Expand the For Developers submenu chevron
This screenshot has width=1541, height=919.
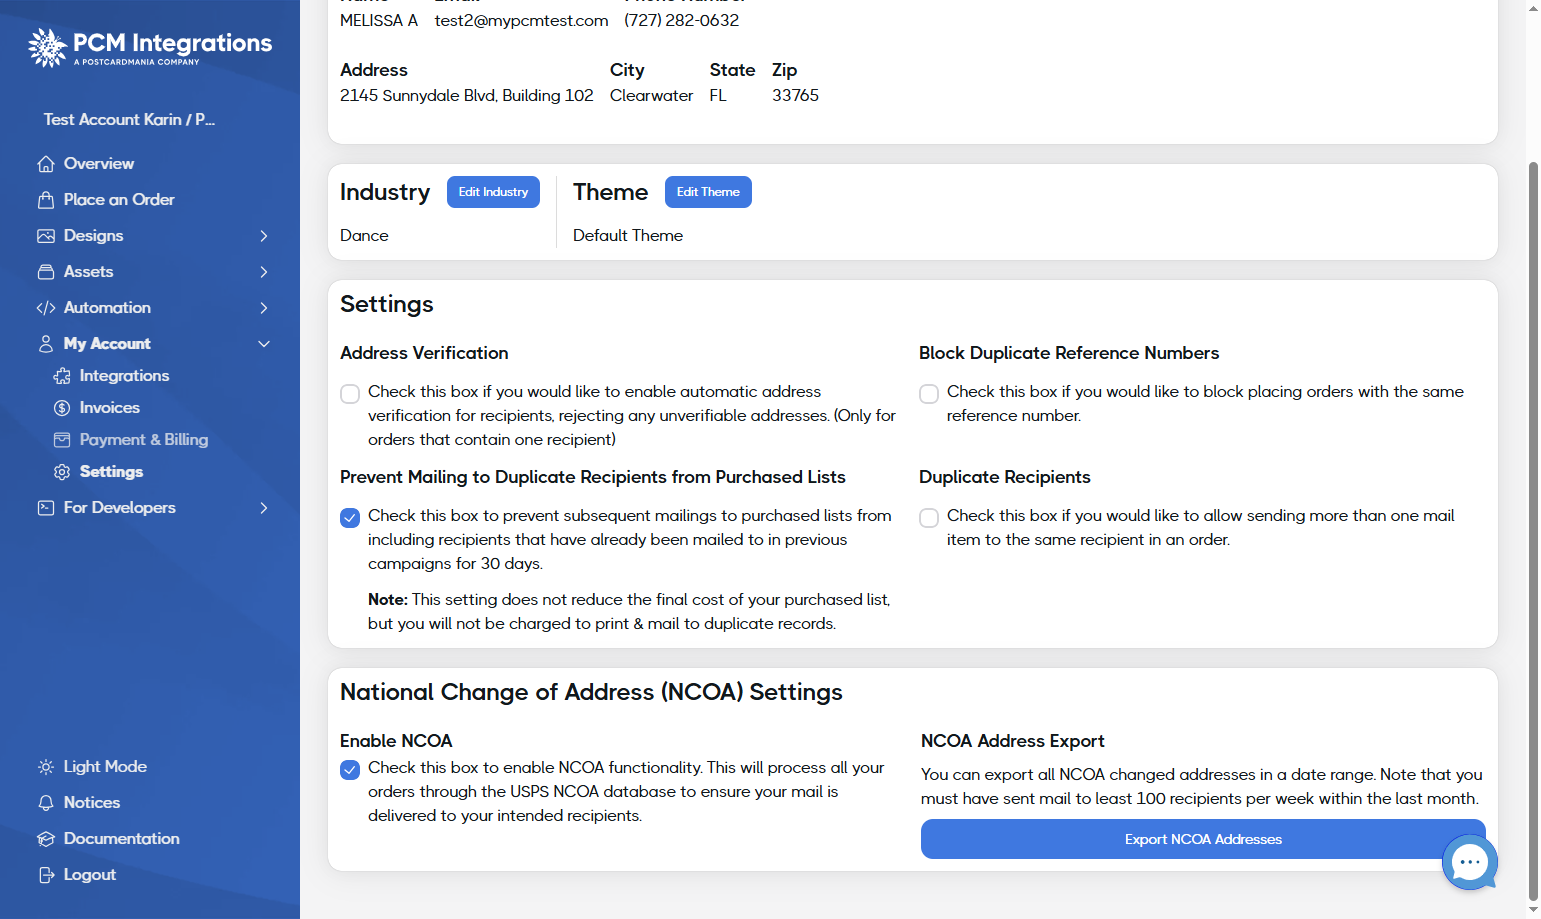coord(264,508)
